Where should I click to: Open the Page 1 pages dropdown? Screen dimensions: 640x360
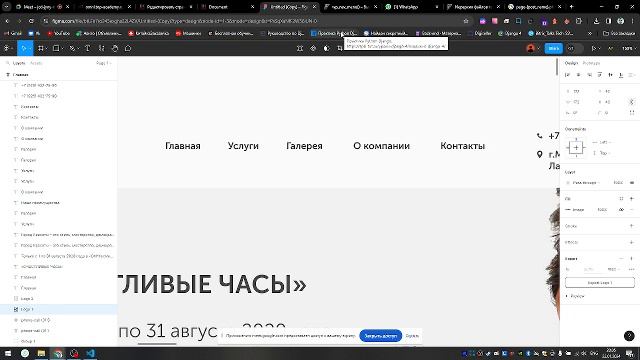pos(104,63)
